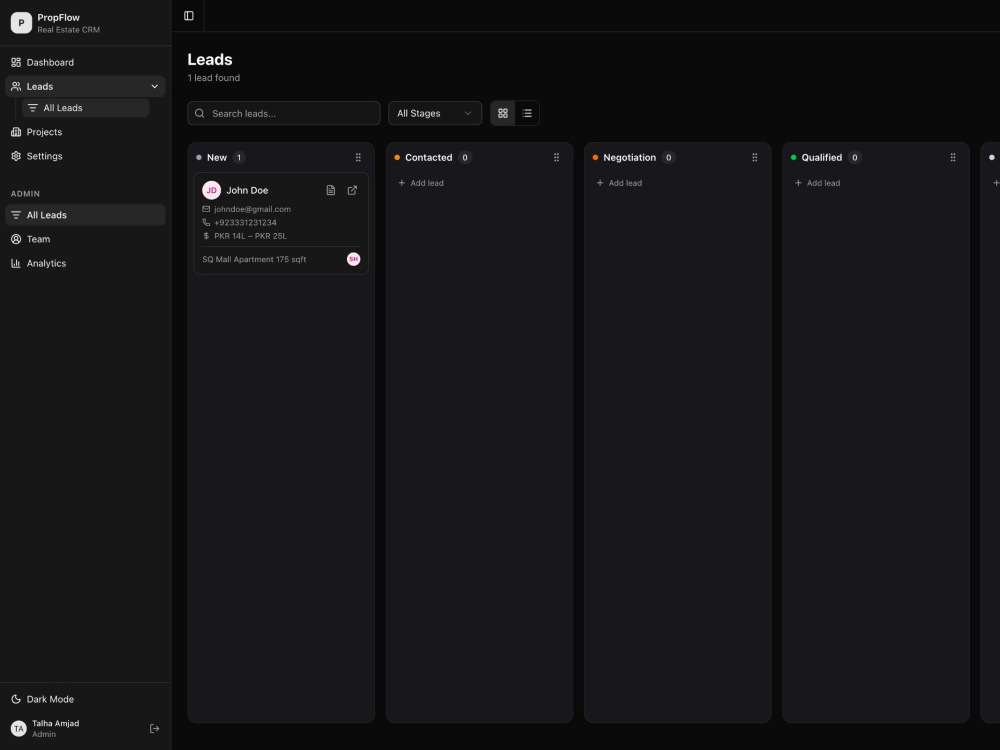
Task: Click the Negotiation column drag handle
Action: (x=755, y=158)
